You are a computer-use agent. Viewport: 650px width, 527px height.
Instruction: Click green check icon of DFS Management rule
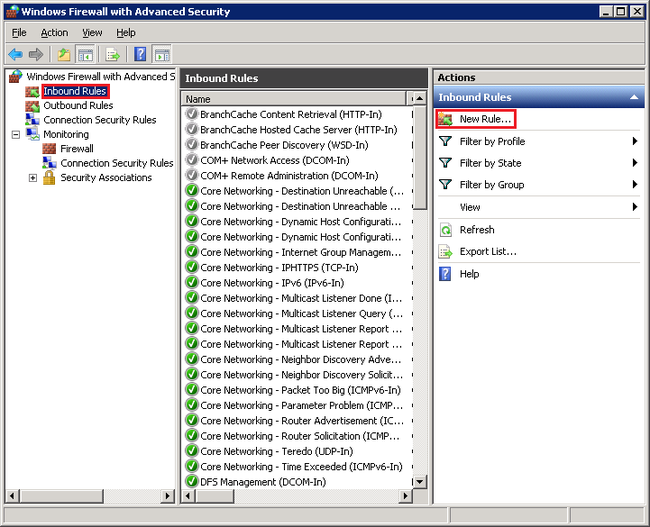coord(192,481)
